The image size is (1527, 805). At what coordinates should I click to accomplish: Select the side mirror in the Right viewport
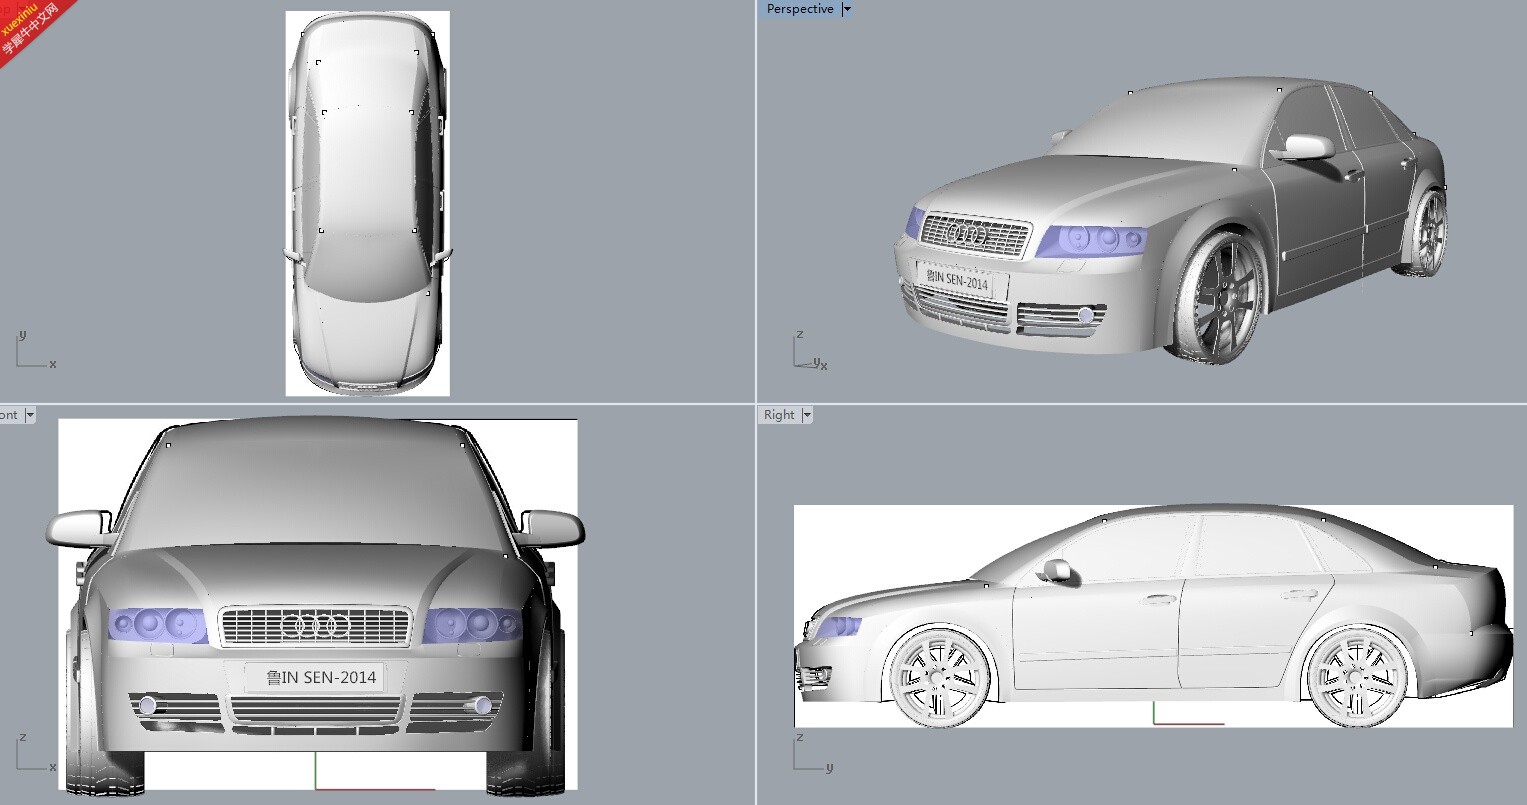[x=1056, y=571]
